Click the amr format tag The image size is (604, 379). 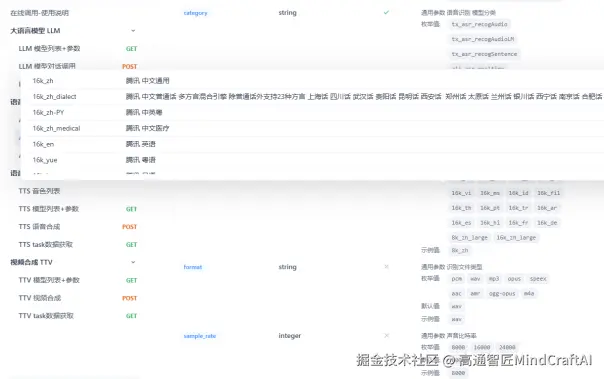pyautogui.click(x=475, y=293)
